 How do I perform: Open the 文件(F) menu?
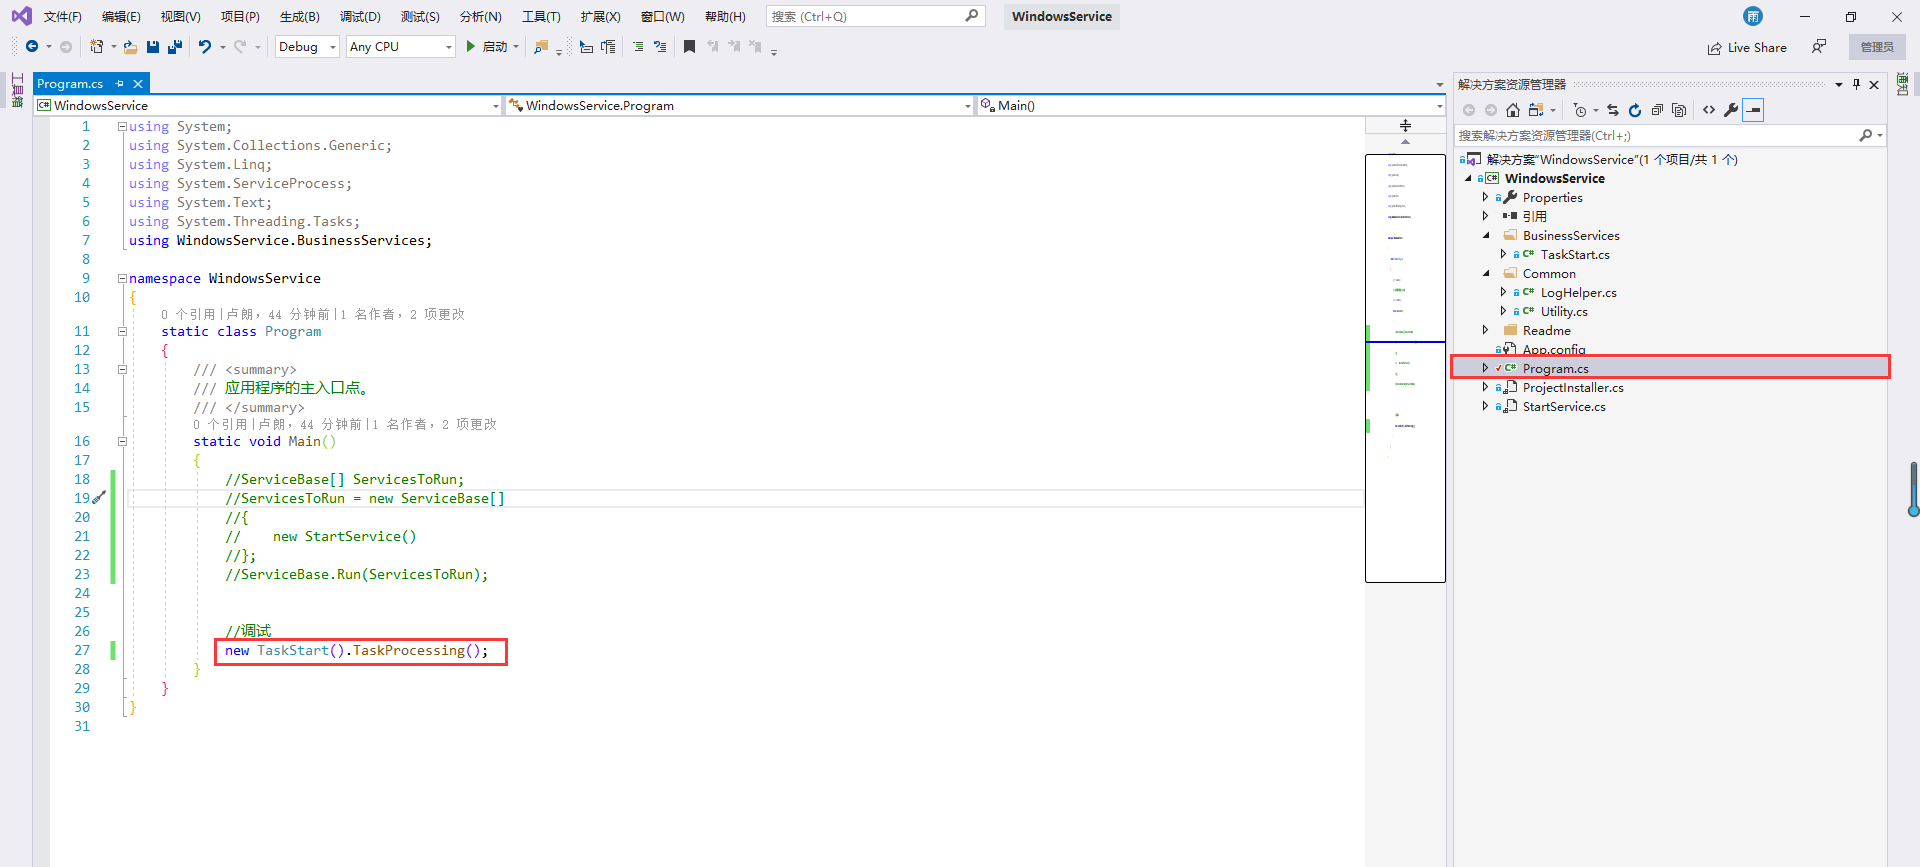62,16
